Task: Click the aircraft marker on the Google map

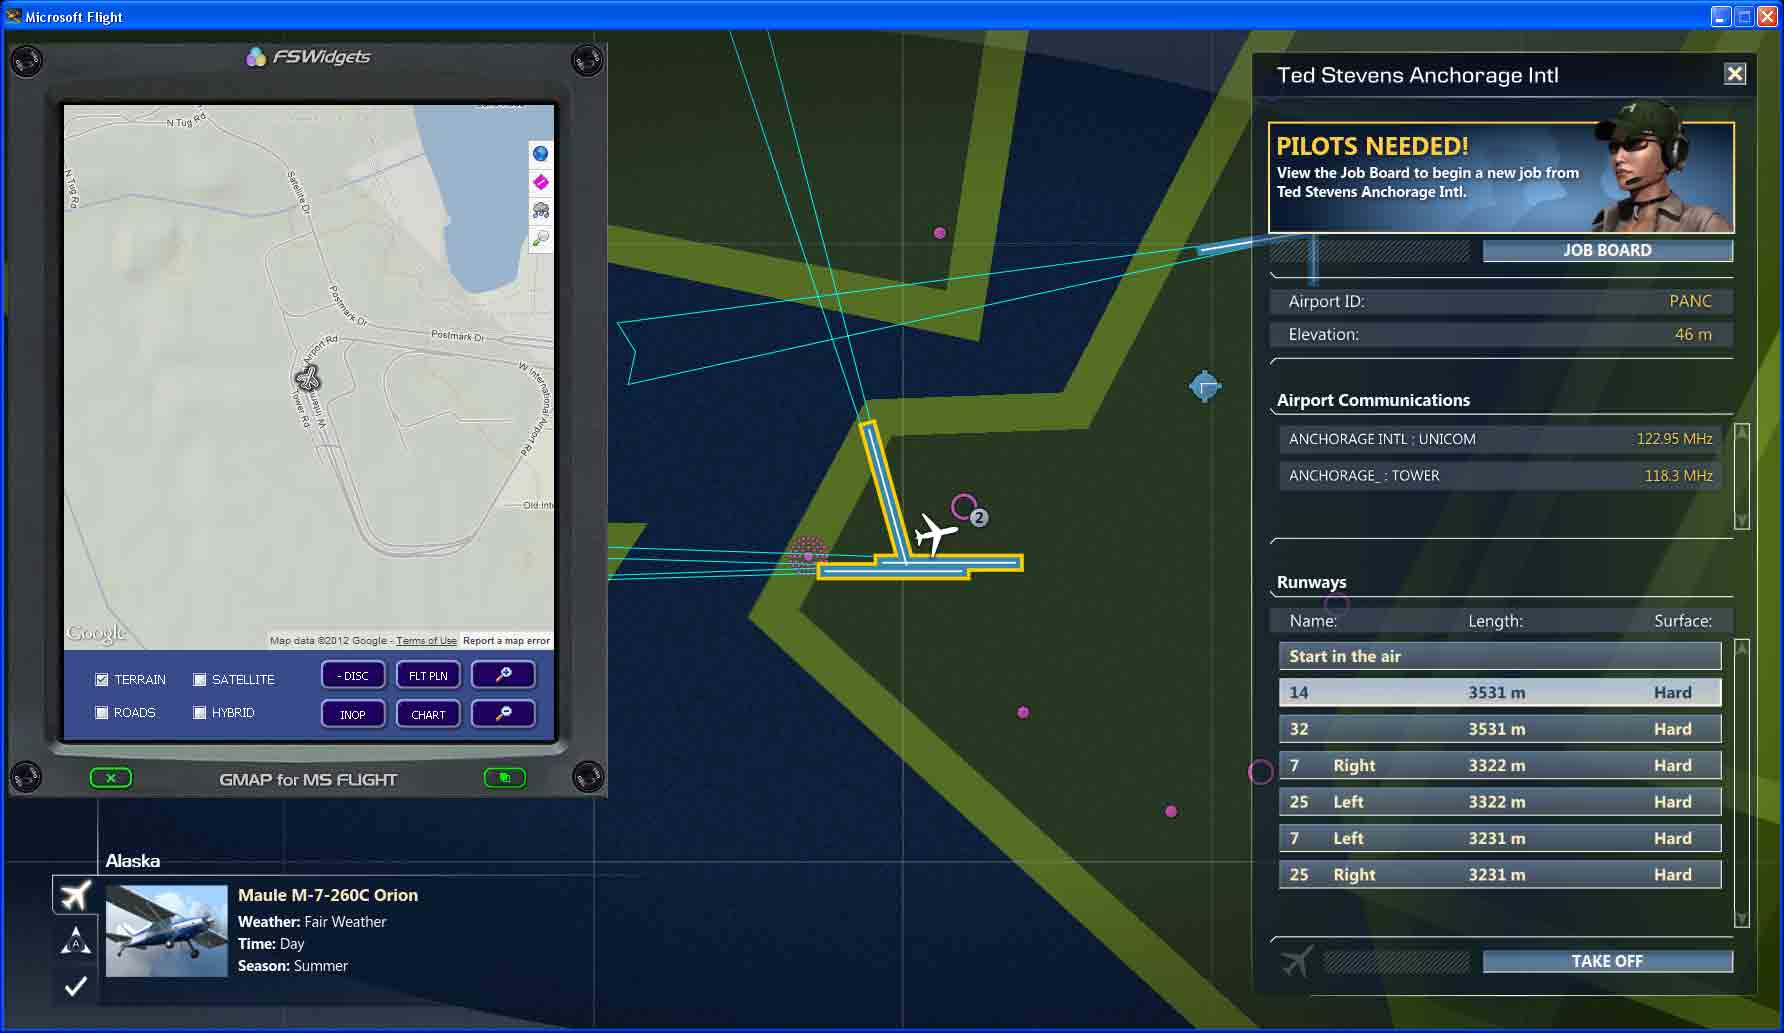Action: pyautogui.click(x=307, y=378)
